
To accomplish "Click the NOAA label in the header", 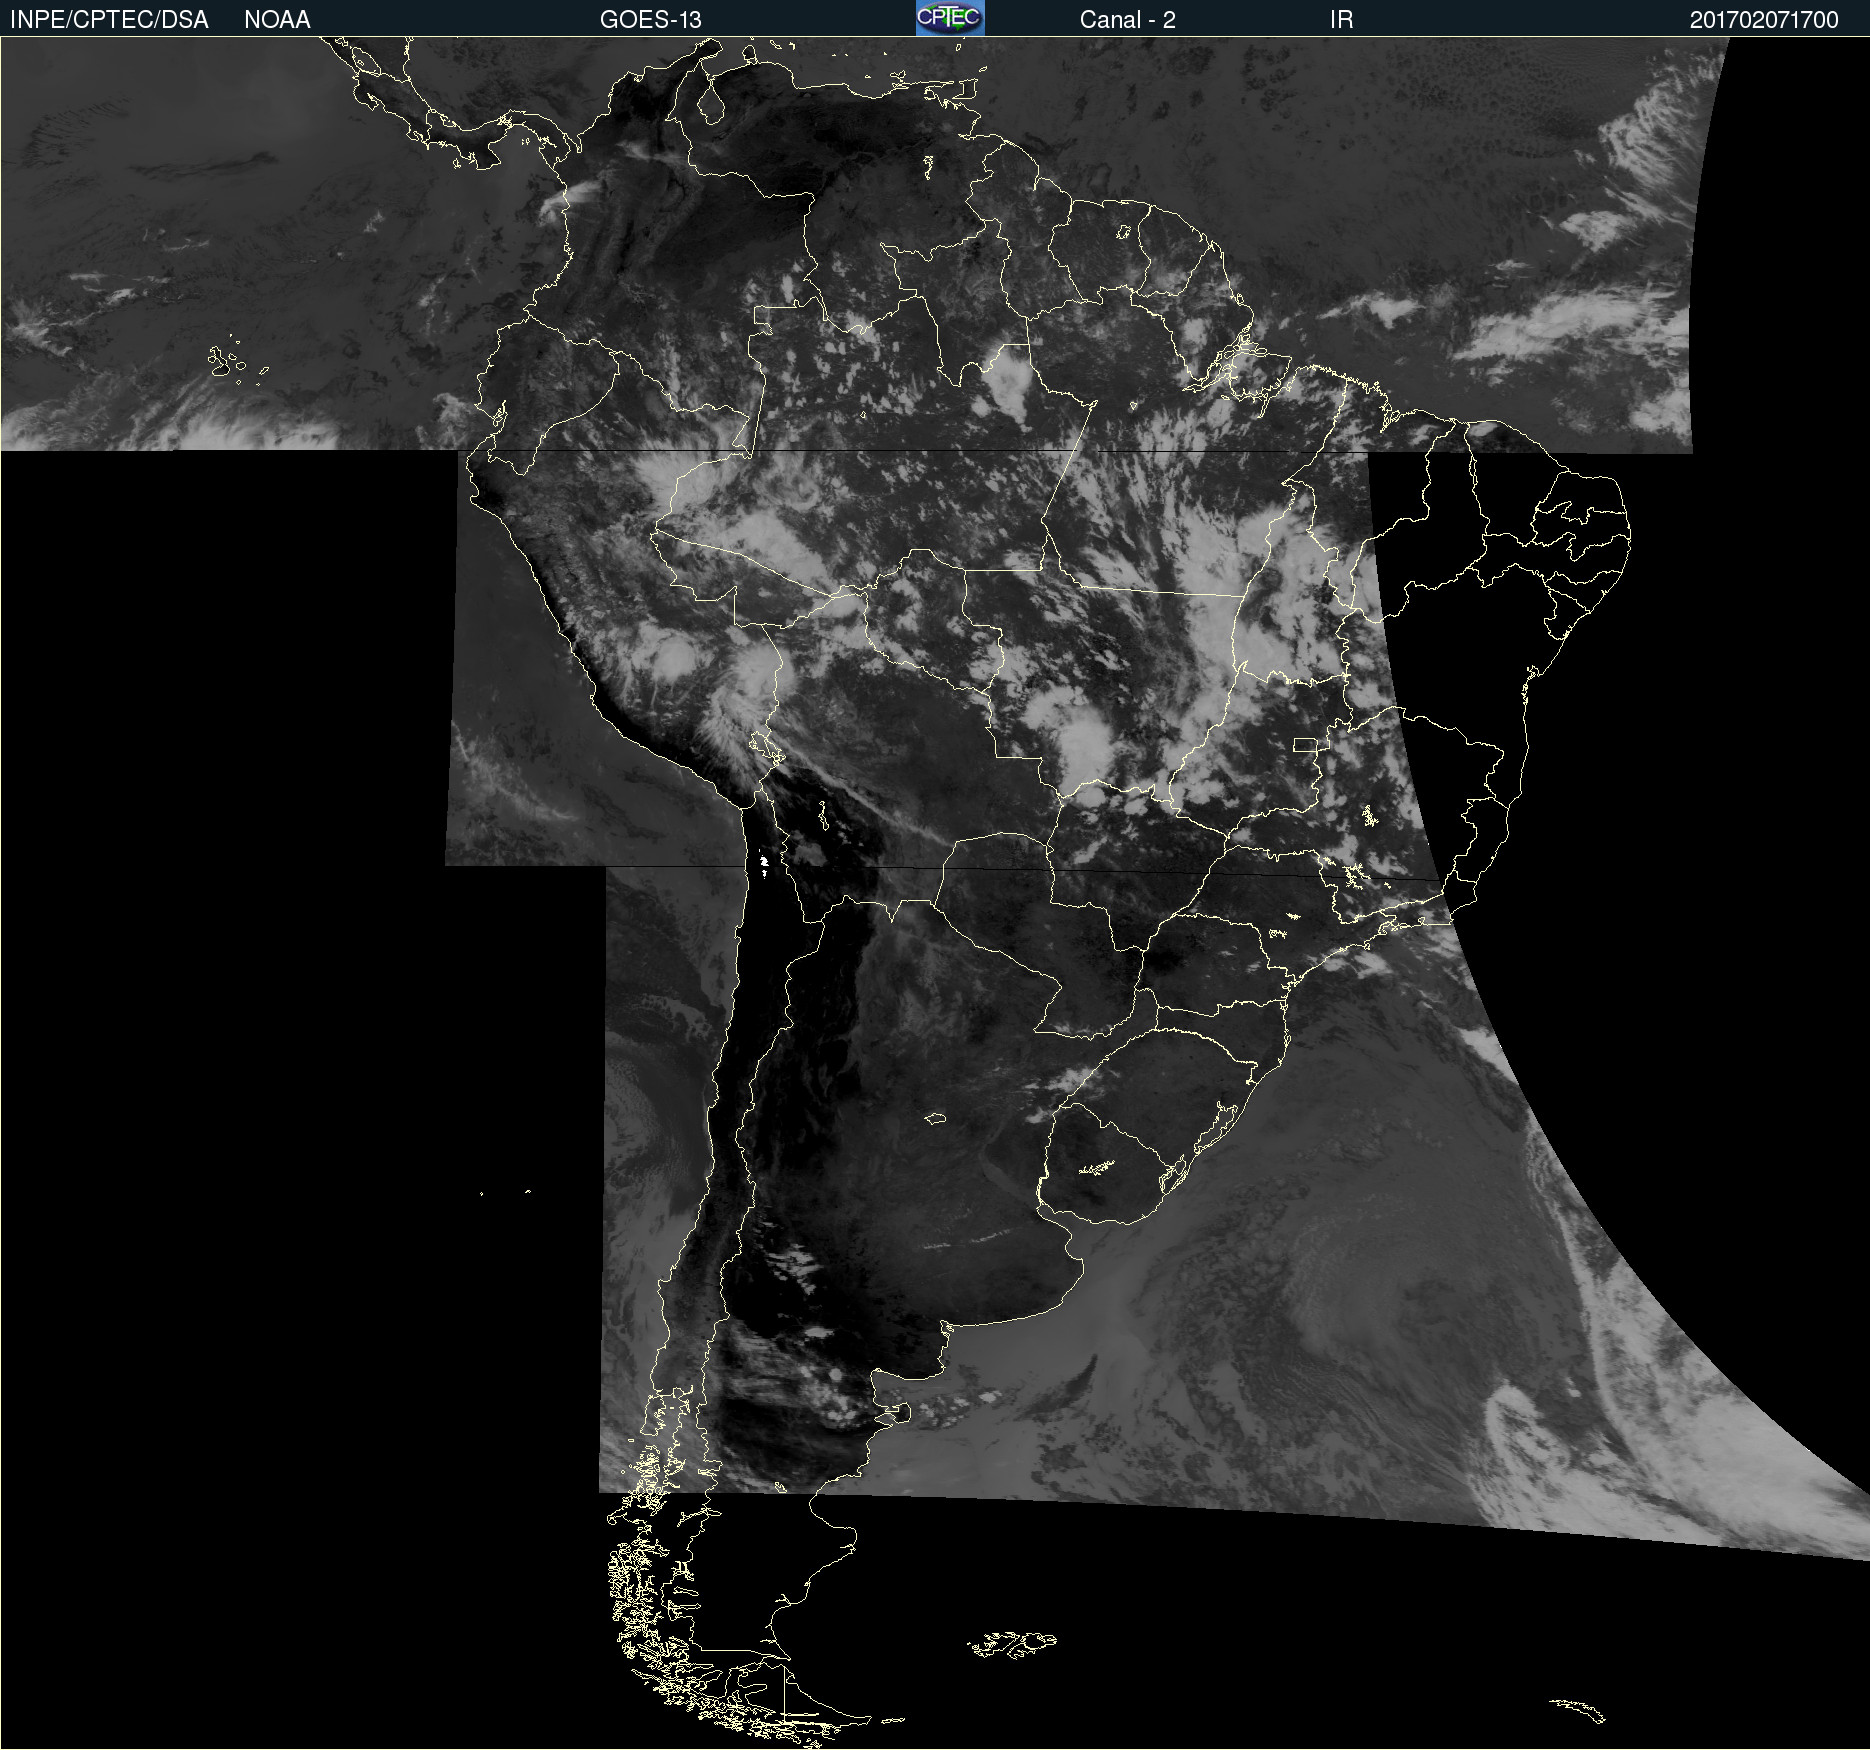I will point(277,20).
